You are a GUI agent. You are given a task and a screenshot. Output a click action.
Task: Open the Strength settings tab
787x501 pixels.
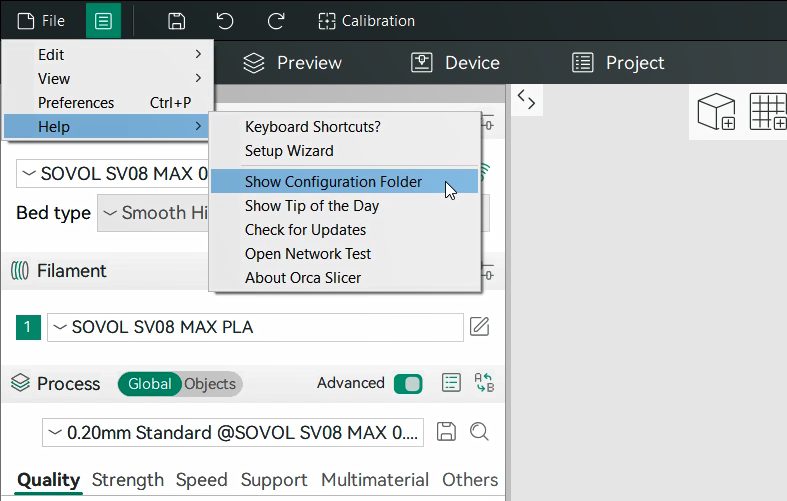coord(127,480)
